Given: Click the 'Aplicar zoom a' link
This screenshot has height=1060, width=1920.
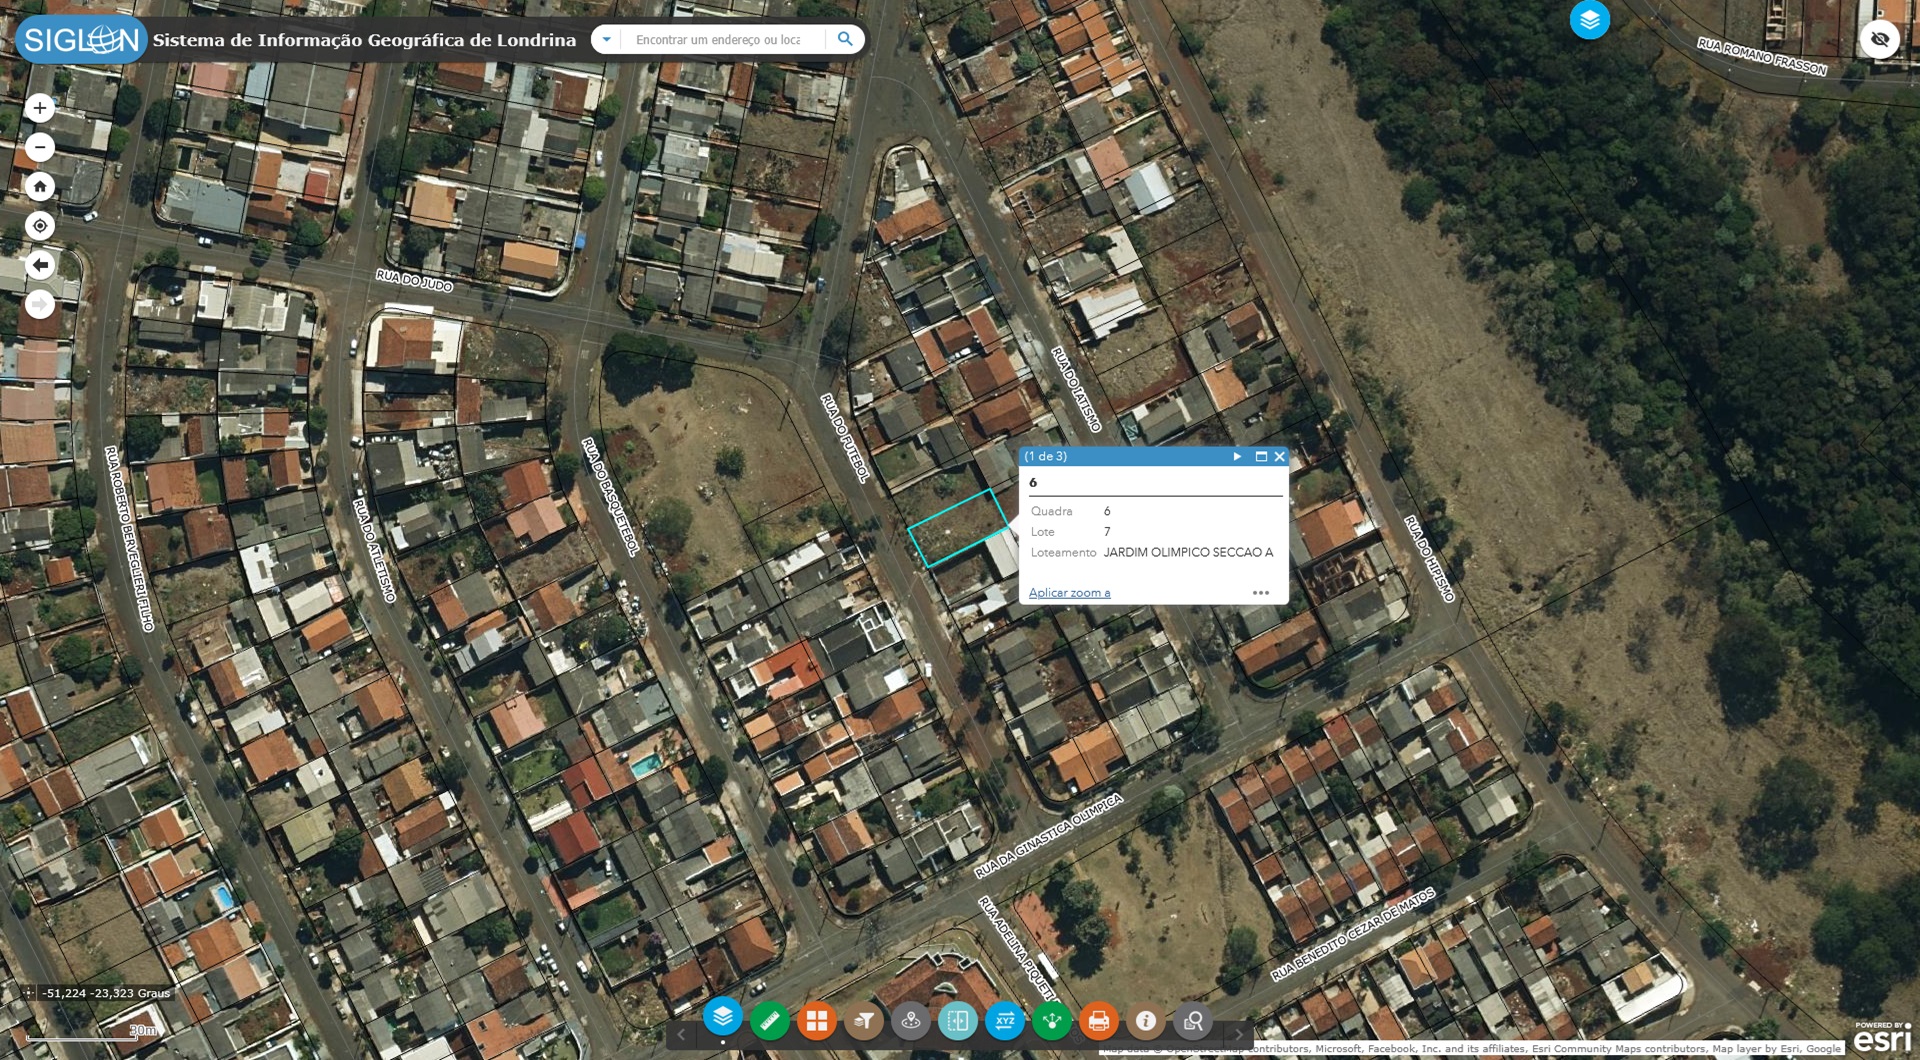Looking at the screenshot, I should pos(1069,593).
